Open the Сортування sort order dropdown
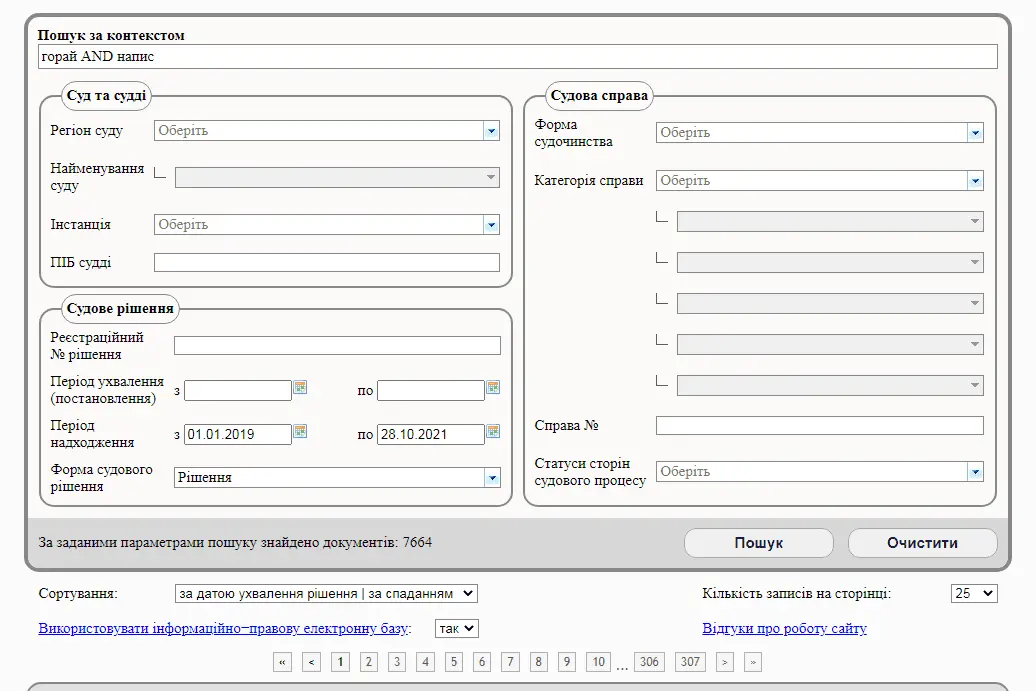 [326, 594]
